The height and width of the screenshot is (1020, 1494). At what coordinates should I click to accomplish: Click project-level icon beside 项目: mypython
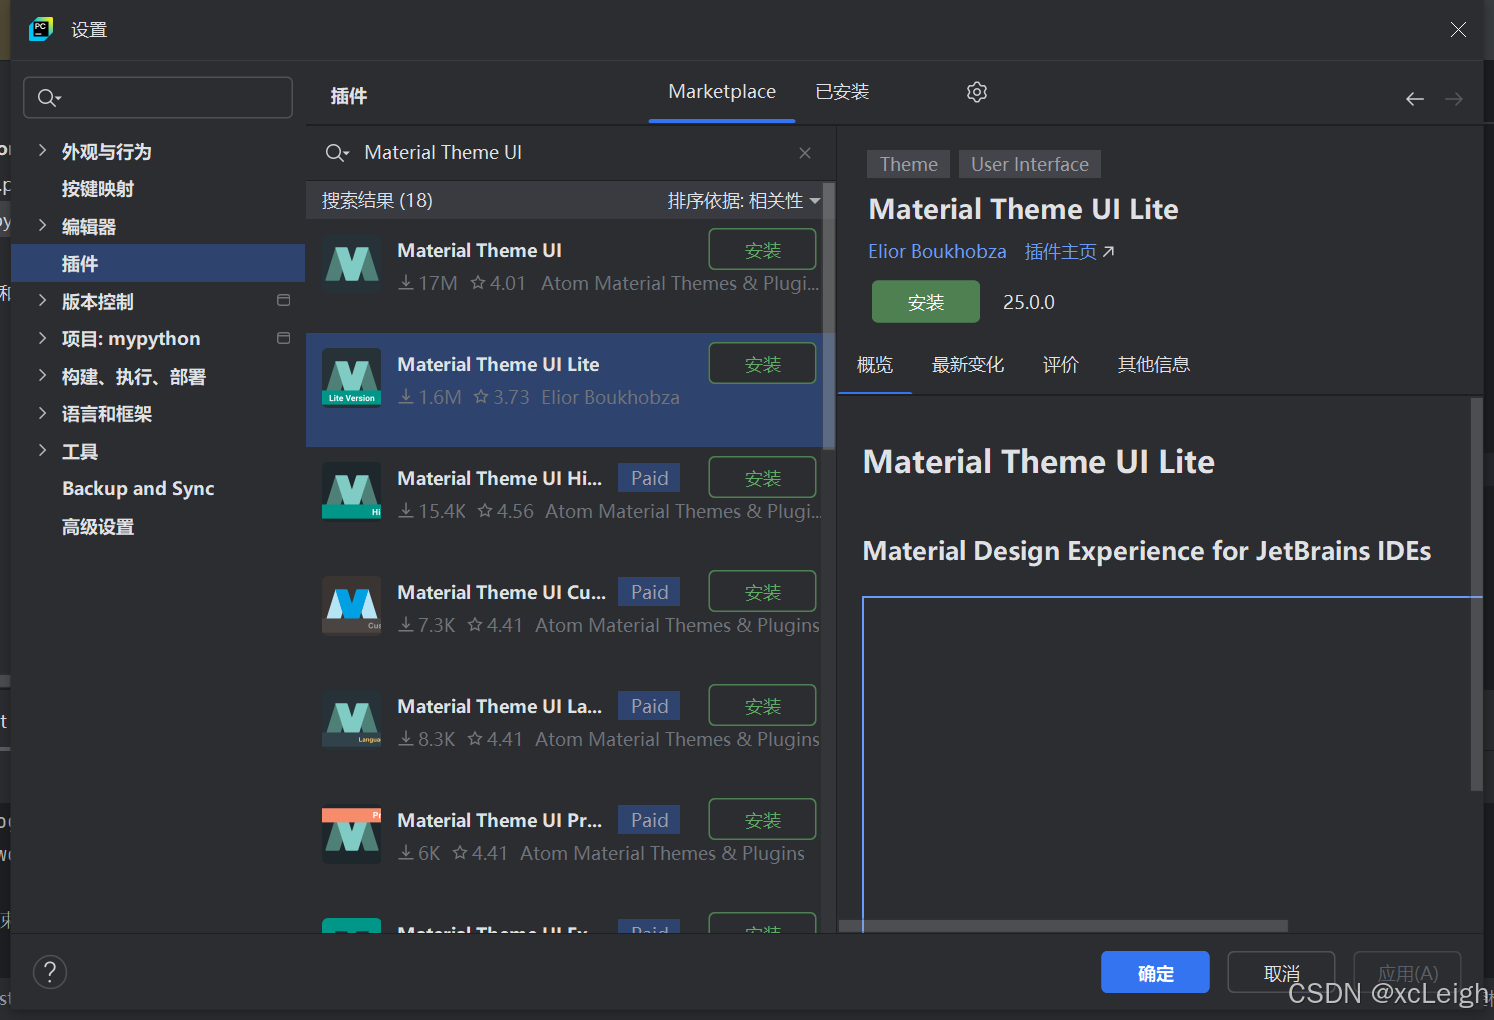point(283,338)
